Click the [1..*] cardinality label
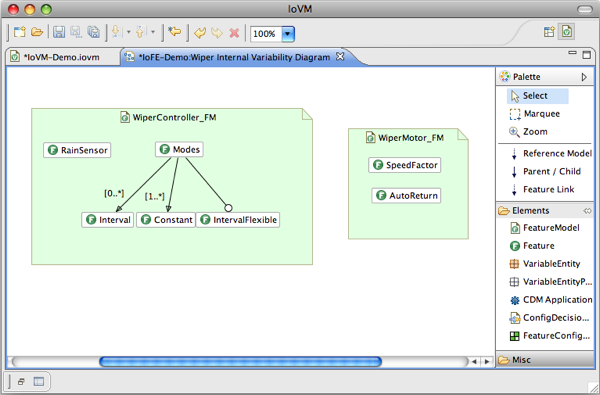Image resolution: width=600 pixels, height=395 pixels. tap(155, 197)
